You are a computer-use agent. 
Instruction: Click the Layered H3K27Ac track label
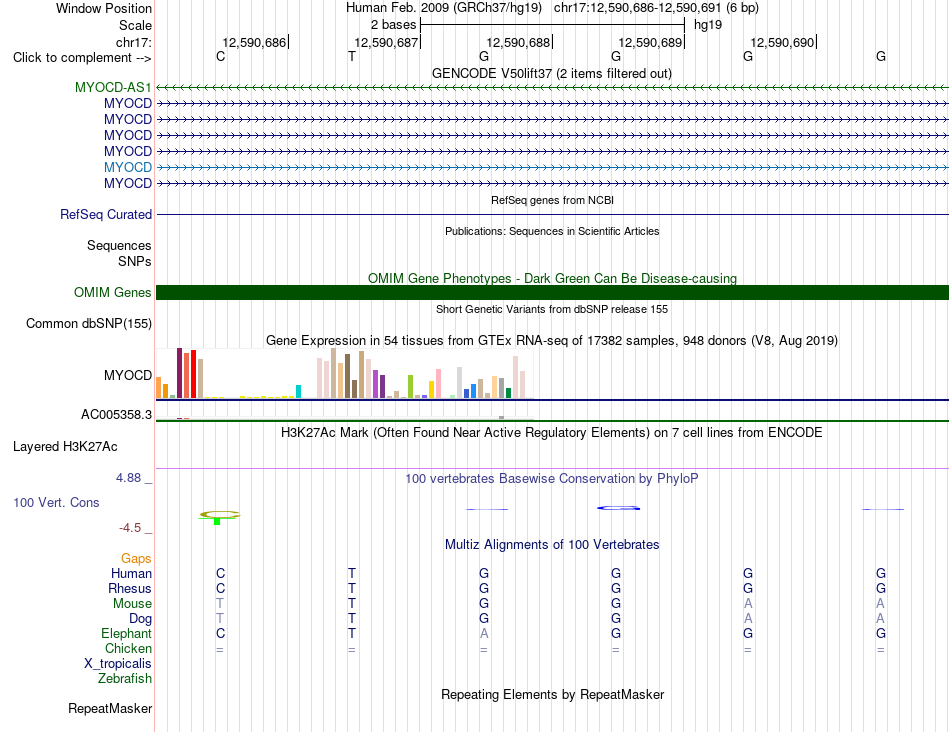tap(65, 447)
